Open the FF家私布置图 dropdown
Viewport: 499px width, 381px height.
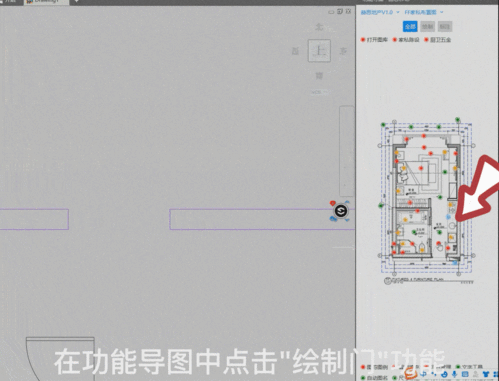(x=424, y=12)
